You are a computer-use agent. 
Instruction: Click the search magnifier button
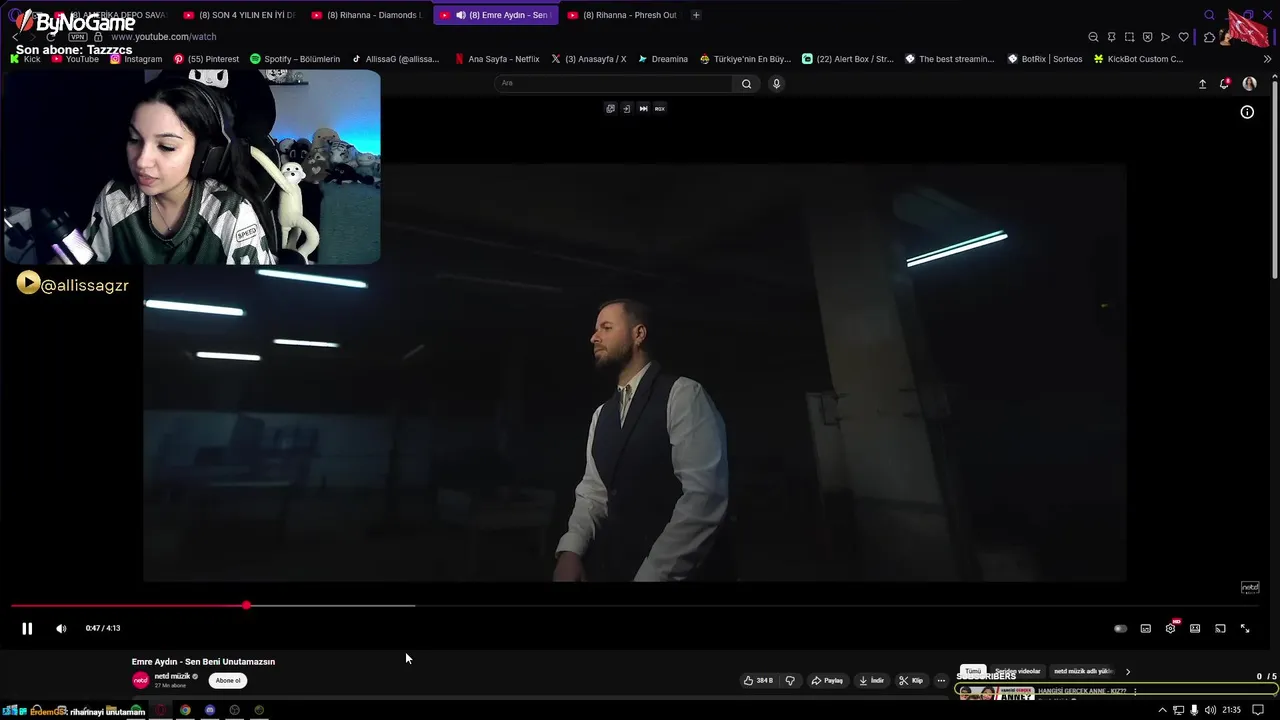click(746, 84)
